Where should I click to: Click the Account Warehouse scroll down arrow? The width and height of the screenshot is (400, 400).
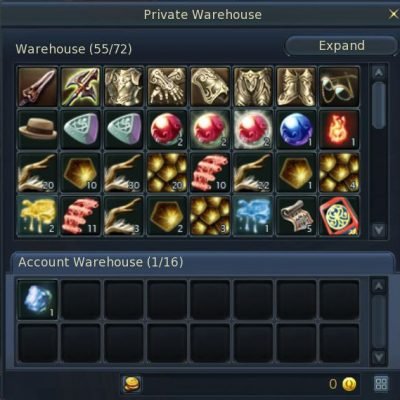coord(379,357)
